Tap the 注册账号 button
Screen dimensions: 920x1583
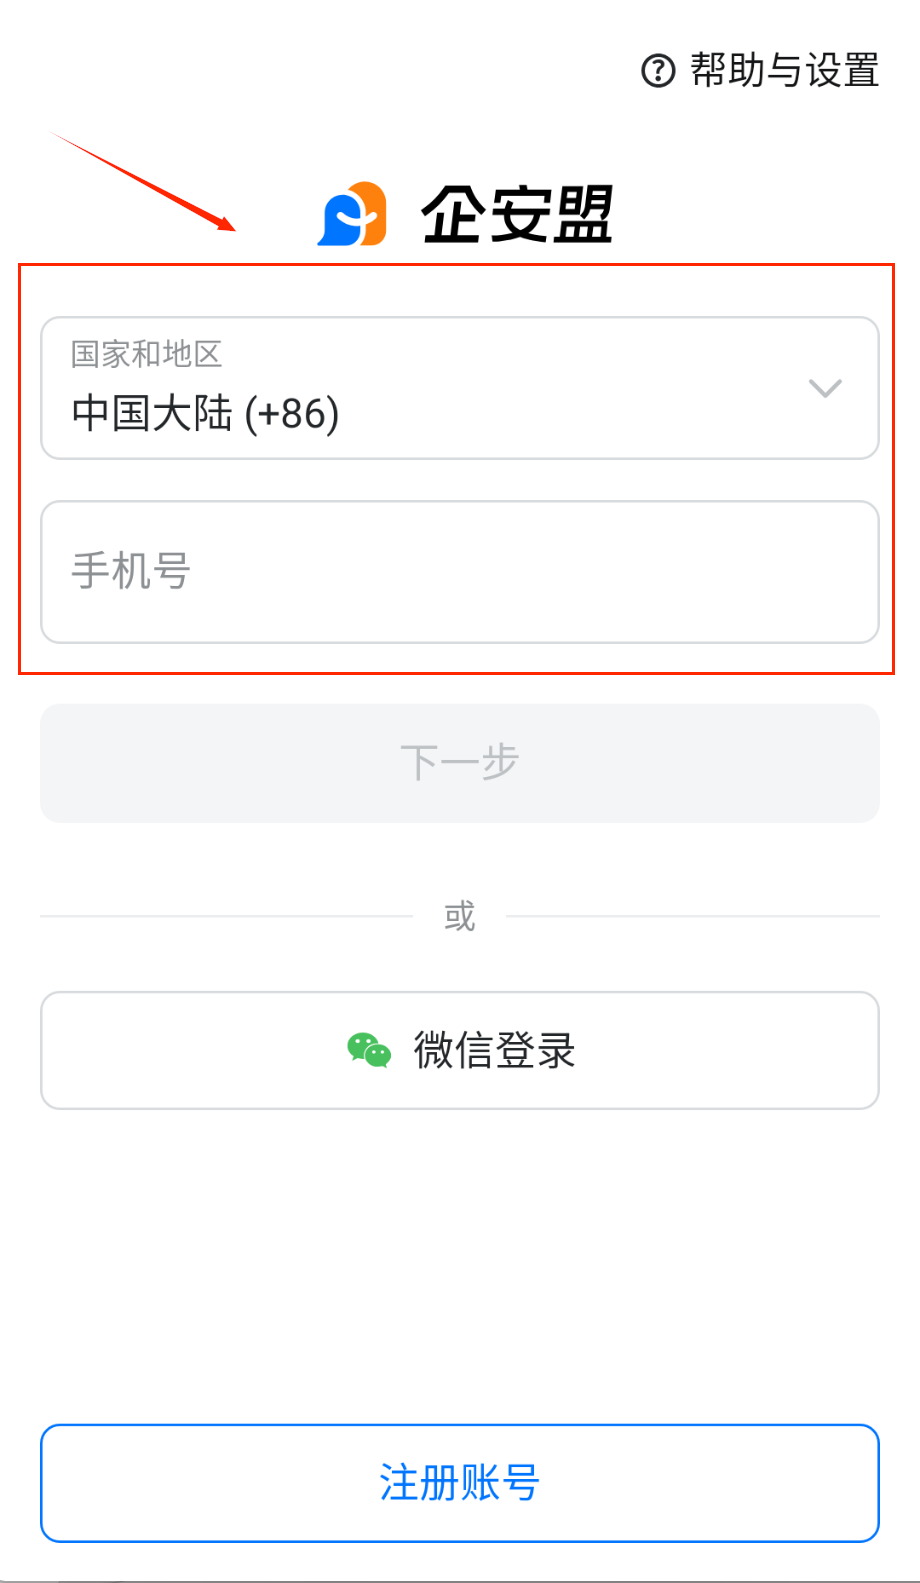pos(459,1483)
